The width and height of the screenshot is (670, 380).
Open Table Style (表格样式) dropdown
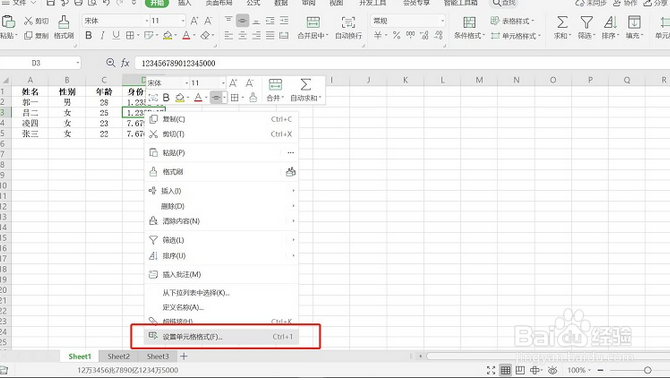[512, 21]
